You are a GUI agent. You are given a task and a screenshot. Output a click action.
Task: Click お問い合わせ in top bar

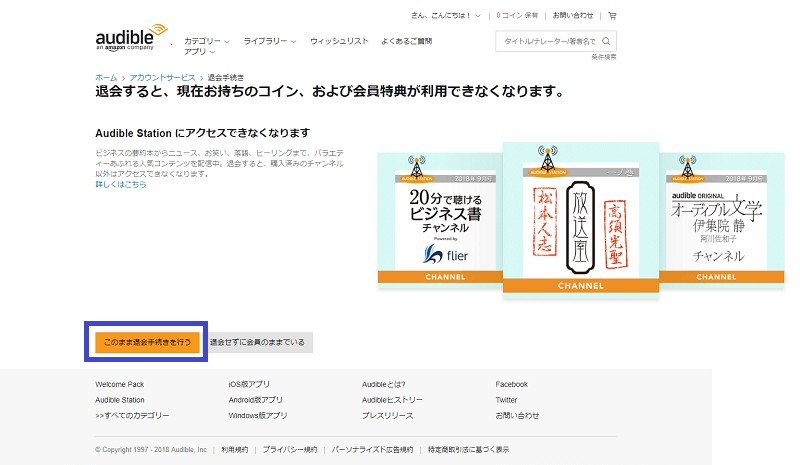pos(573,15)
